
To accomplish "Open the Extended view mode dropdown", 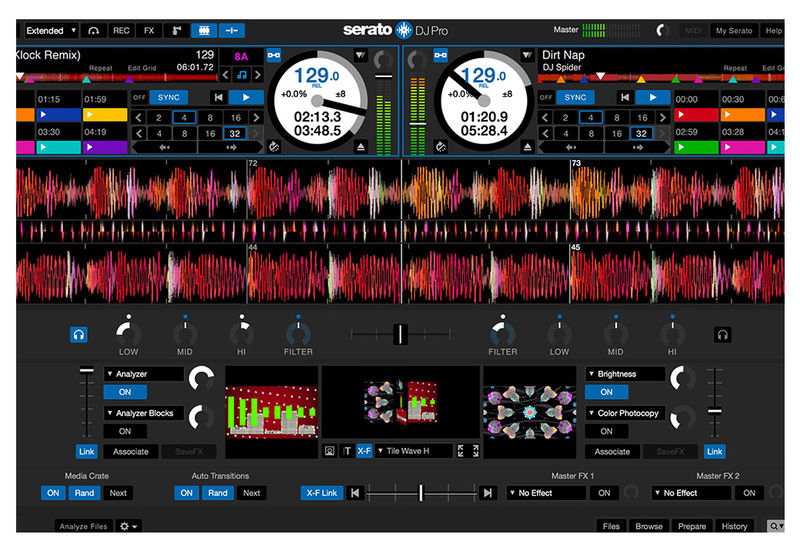I will (51, 31).
